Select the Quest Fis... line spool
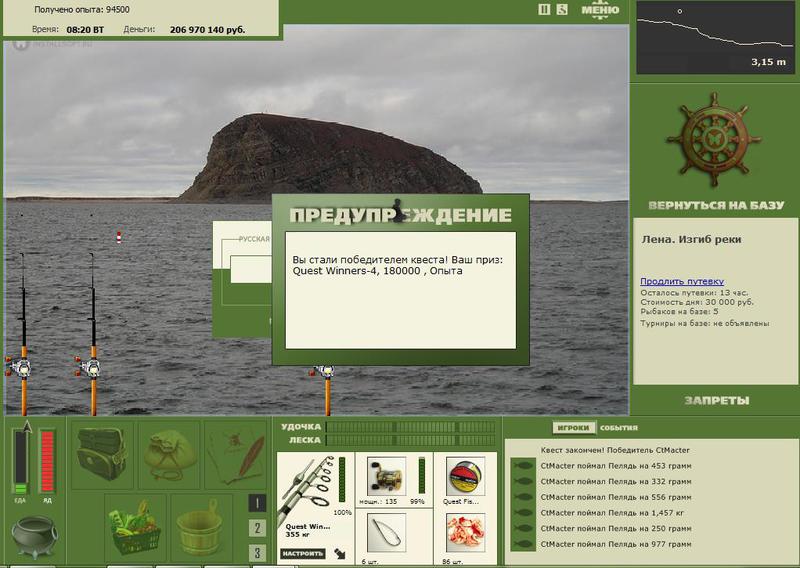 (465, 476)
